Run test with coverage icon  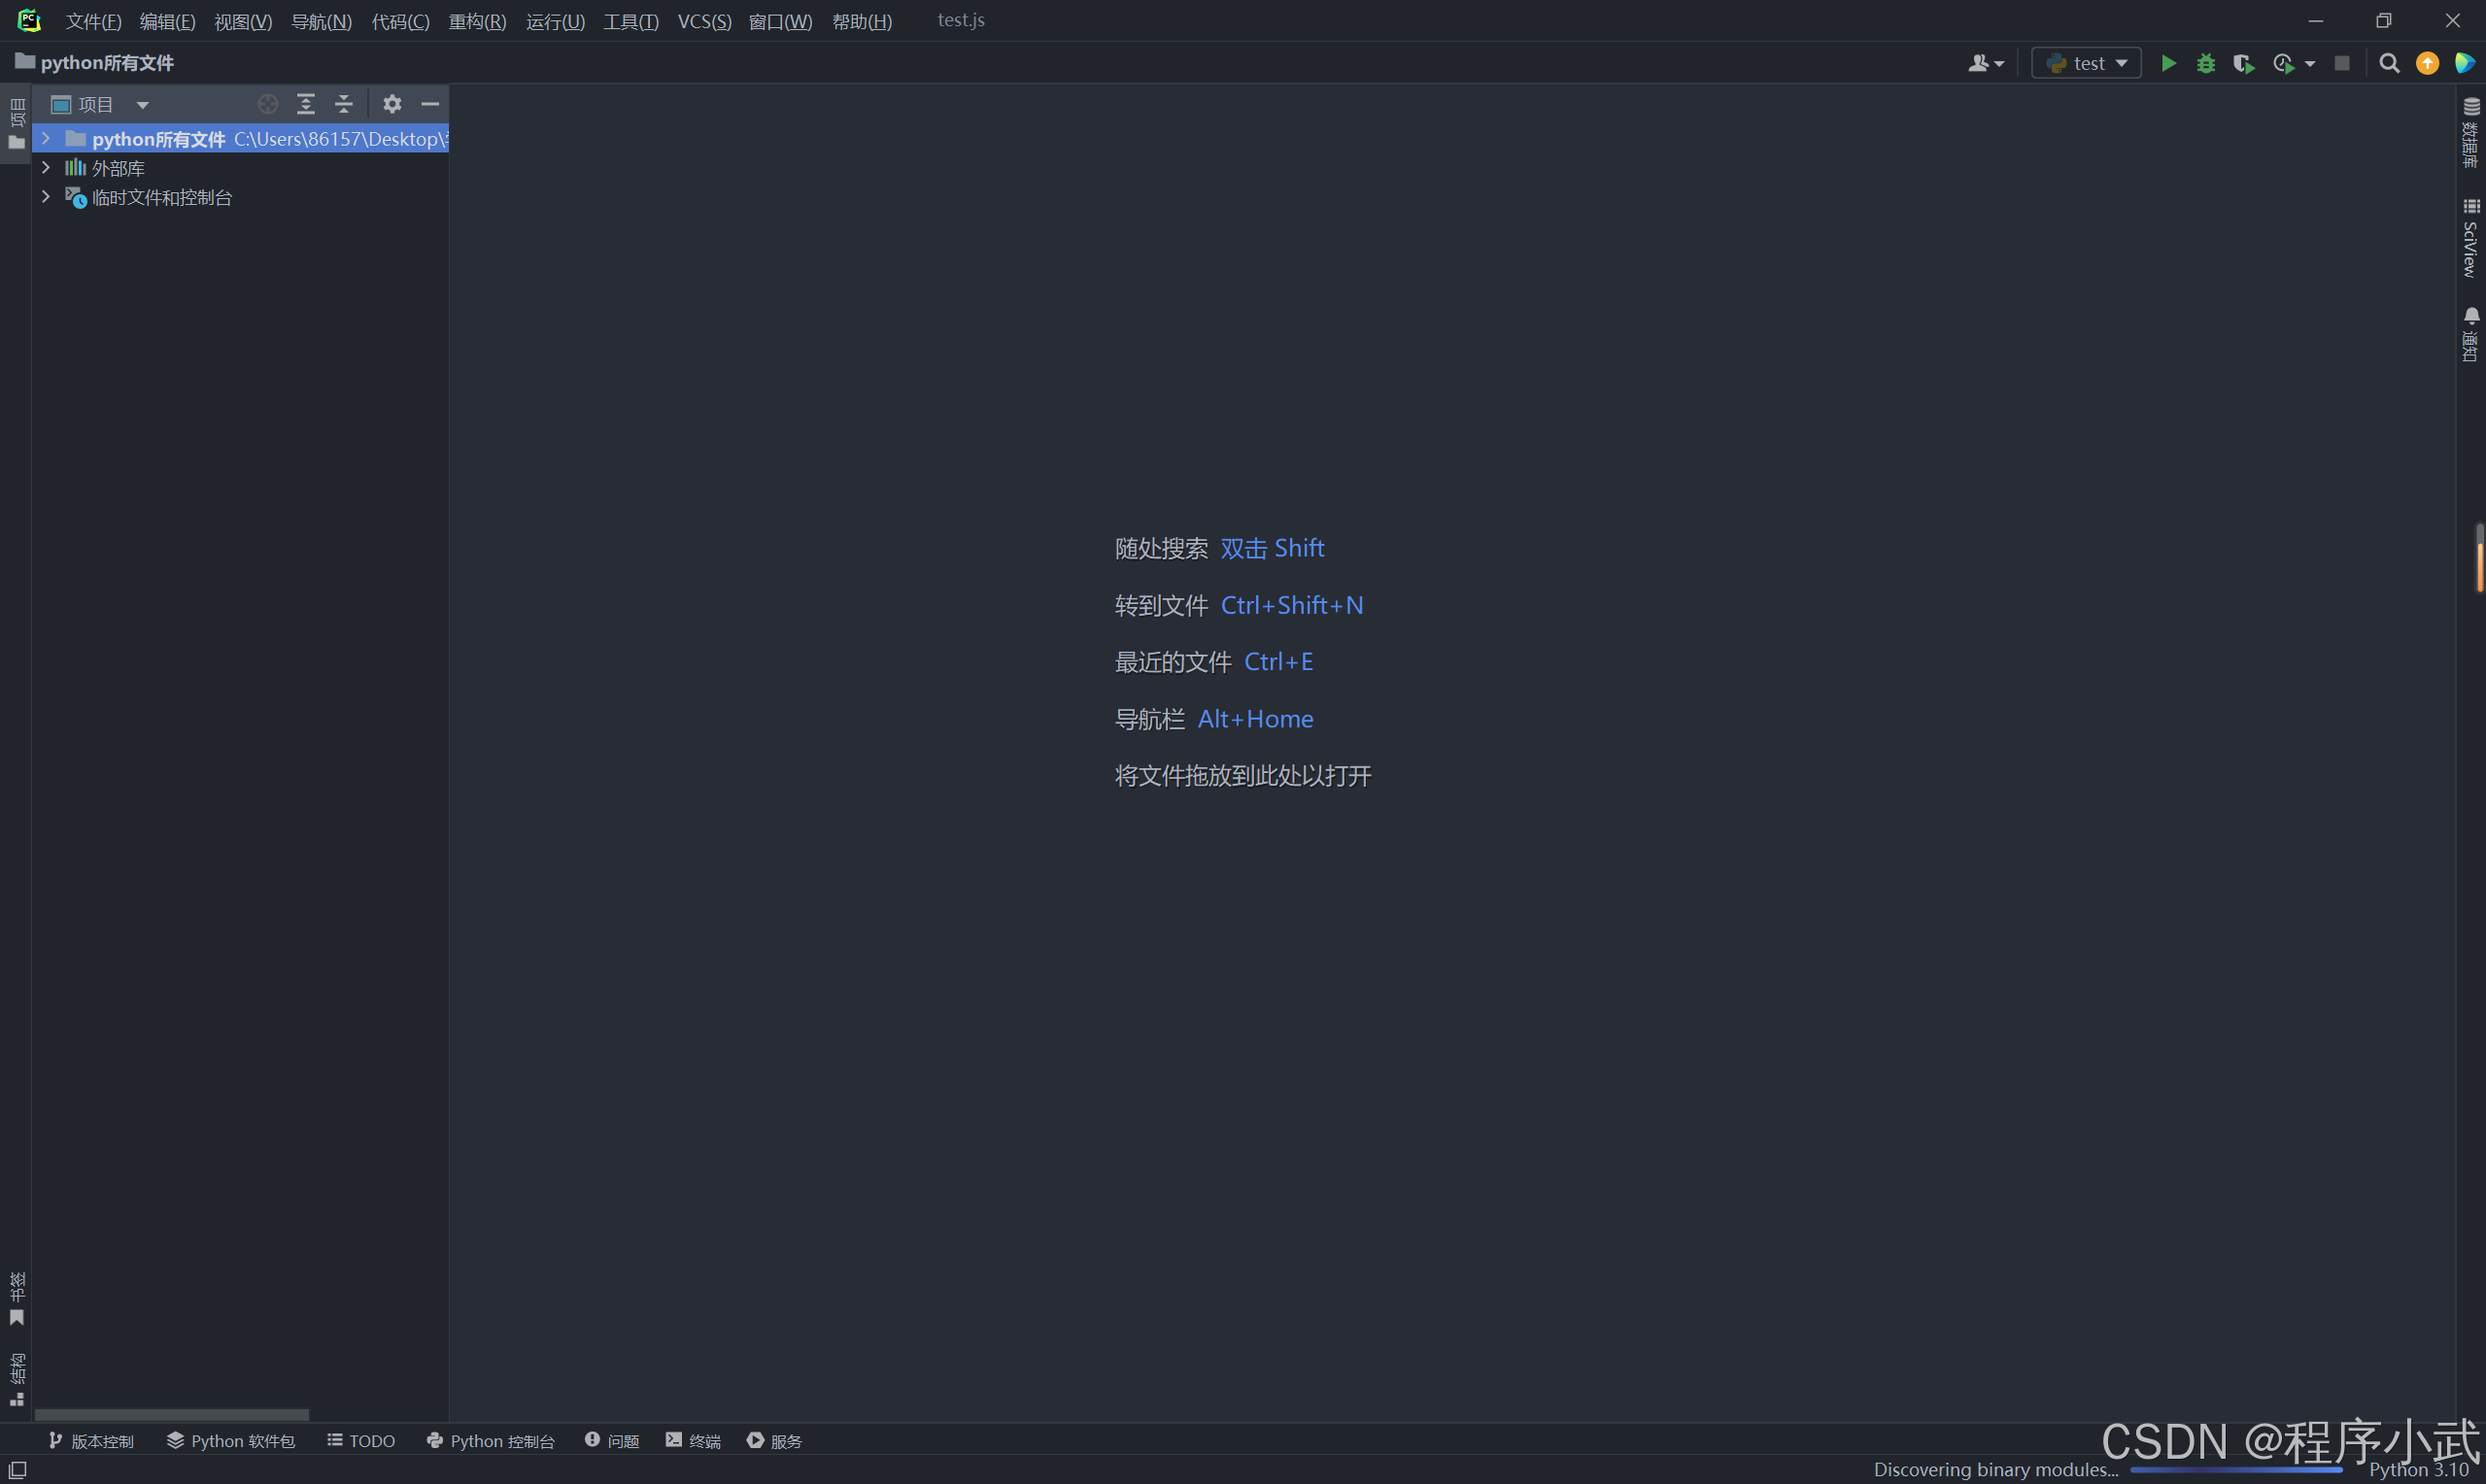pyautogui.click(x=2243, y=63)
